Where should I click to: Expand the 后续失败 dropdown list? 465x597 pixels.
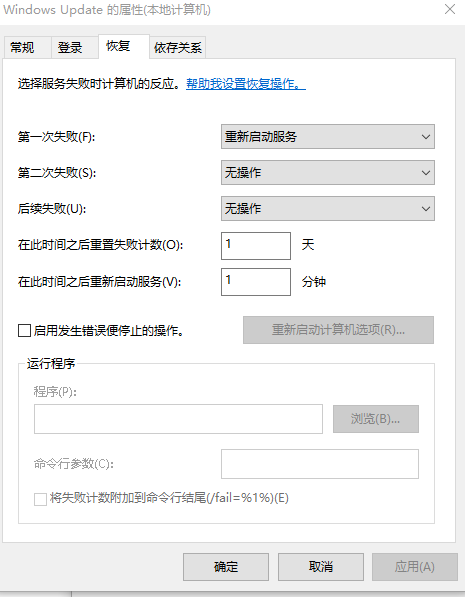point(328,208)
